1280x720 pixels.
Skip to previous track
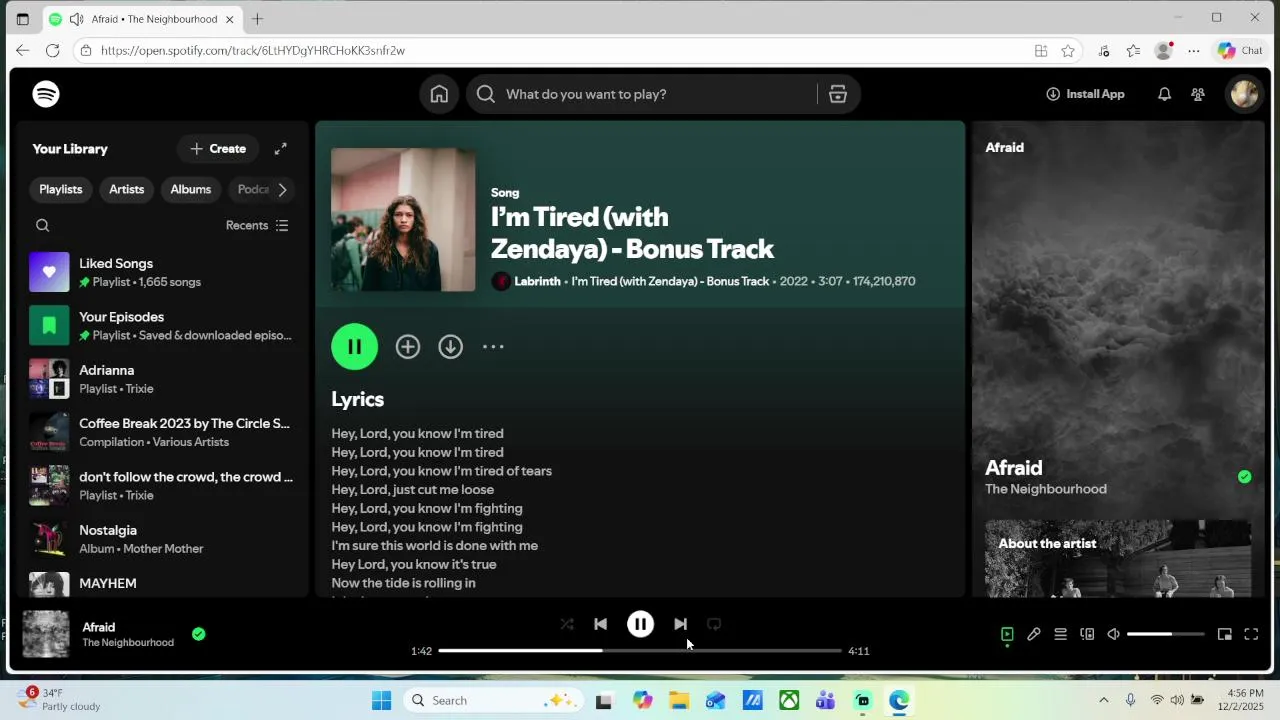[600, 624]
